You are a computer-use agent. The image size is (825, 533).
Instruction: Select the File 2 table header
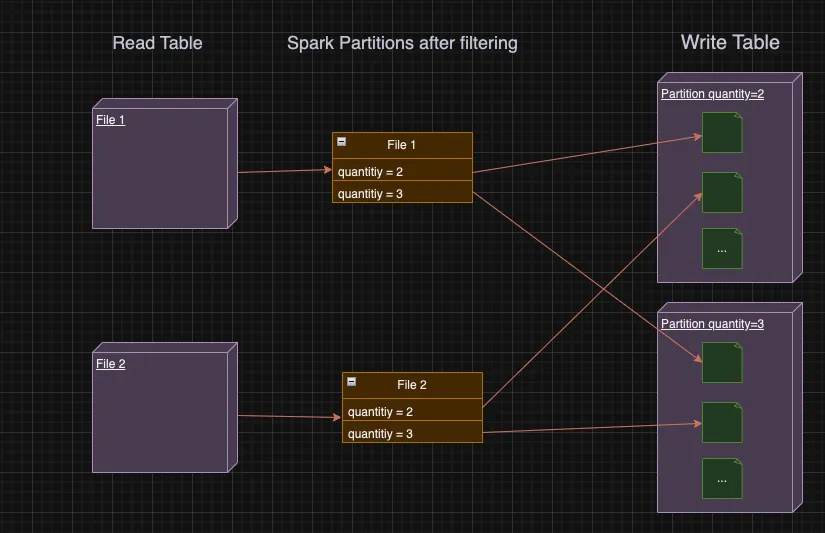pos(412,386)
